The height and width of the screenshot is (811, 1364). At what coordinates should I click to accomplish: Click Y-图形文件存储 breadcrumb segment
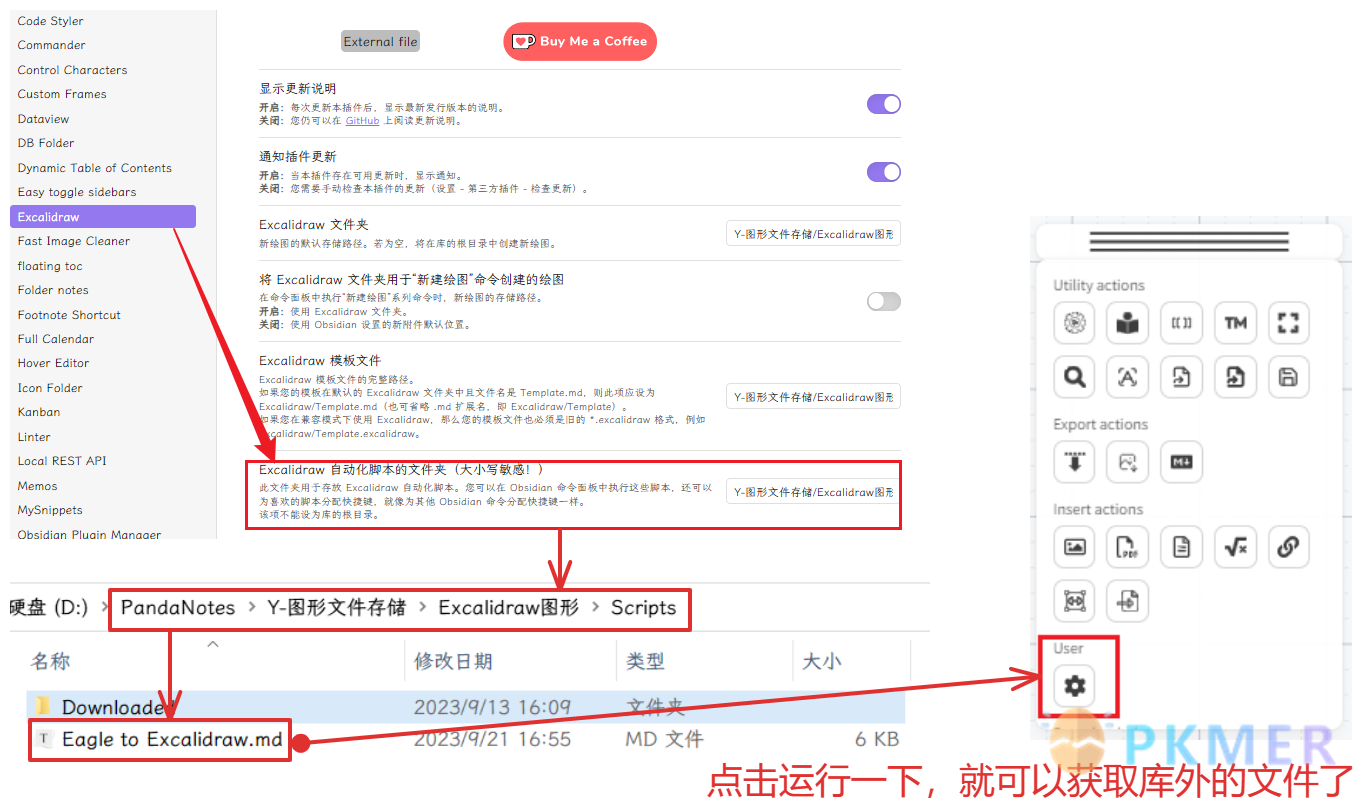tap(336, 608)
